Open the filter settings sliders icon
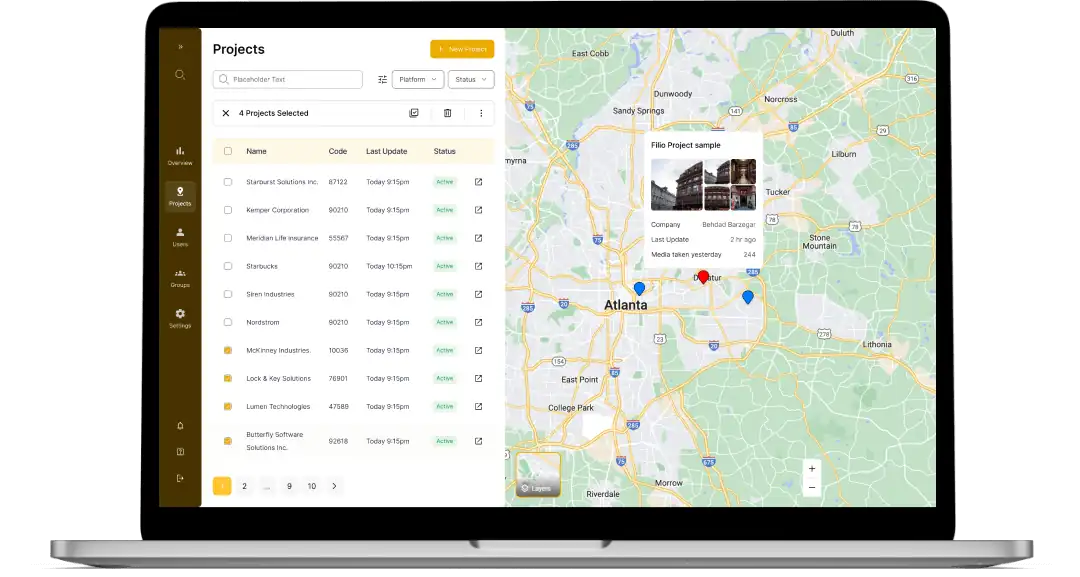 click(x=382, y=79)
